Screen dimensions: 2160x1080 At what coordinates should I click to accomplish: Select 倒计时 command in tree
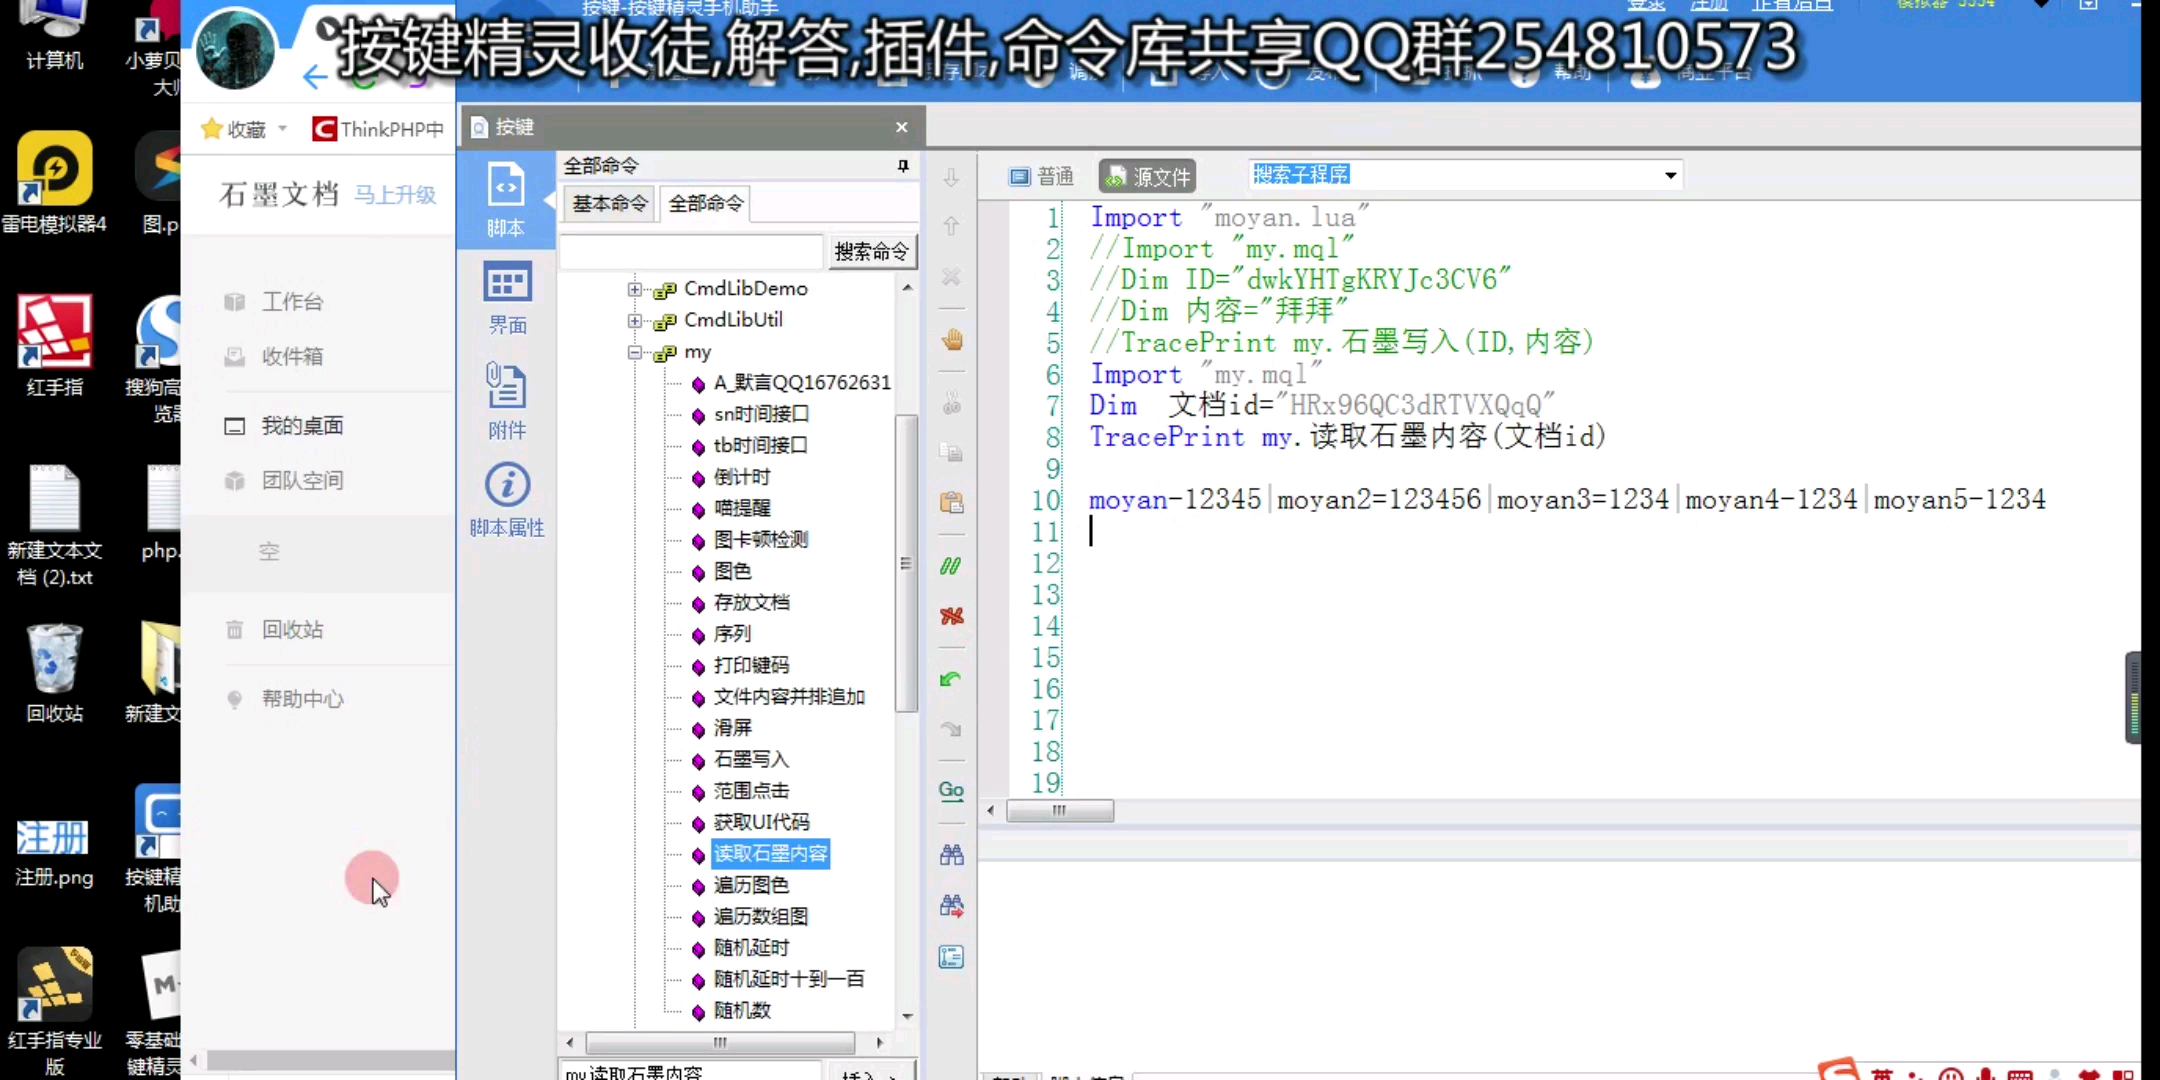click(x=742, y=477)
